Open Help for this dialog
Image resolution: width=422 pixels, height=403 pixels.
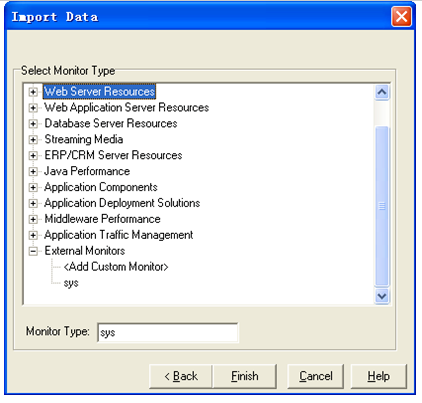(378, 376)
